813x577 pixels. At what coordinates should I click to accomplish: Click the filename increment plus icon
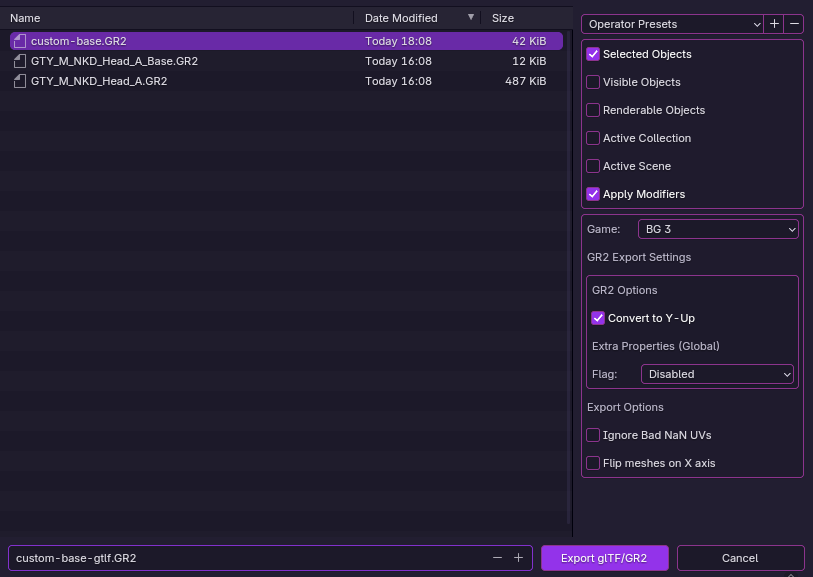point(518,558)
